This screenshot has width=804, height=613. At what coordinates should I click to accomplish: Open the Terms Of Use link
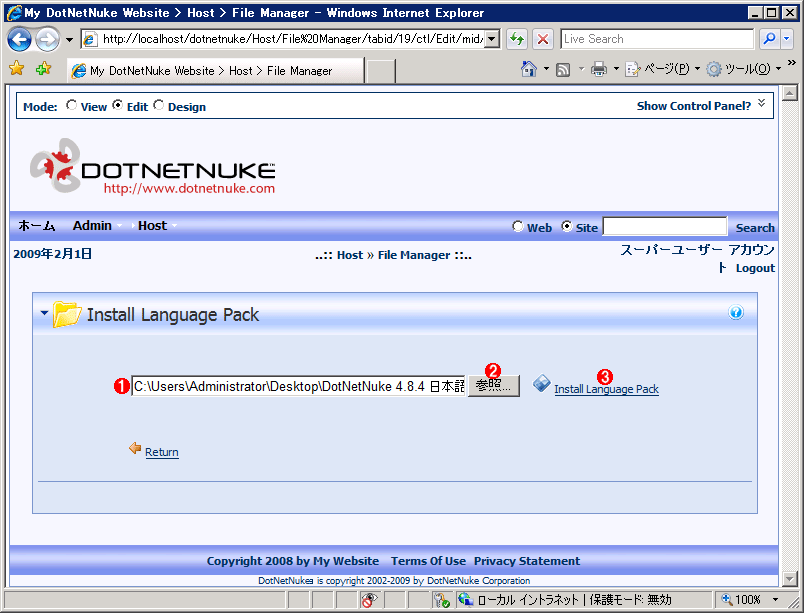pyautogui.click(x=428, y=561)
